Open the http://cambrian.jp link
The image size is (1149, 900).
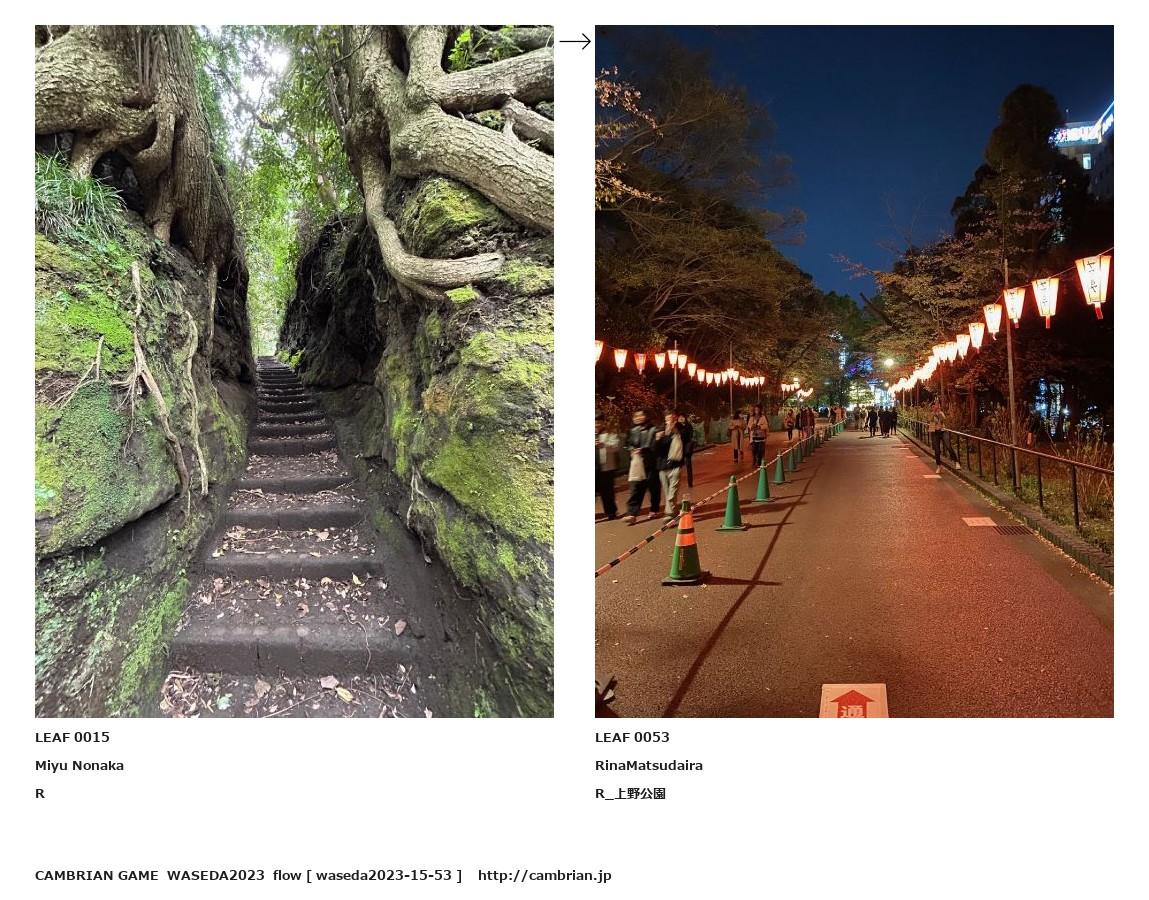[x=544, y=875]
